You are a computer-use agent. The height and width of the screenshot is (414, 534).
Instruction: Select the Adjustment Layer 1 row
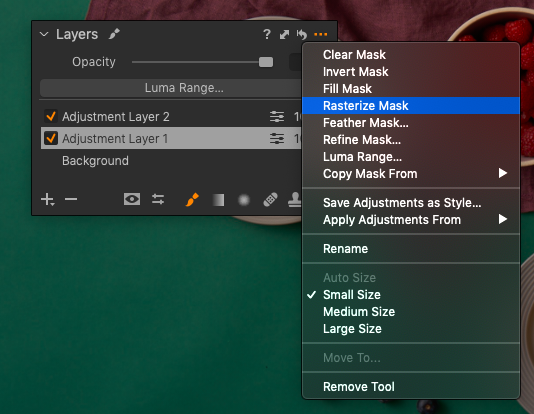coord(171,138)
